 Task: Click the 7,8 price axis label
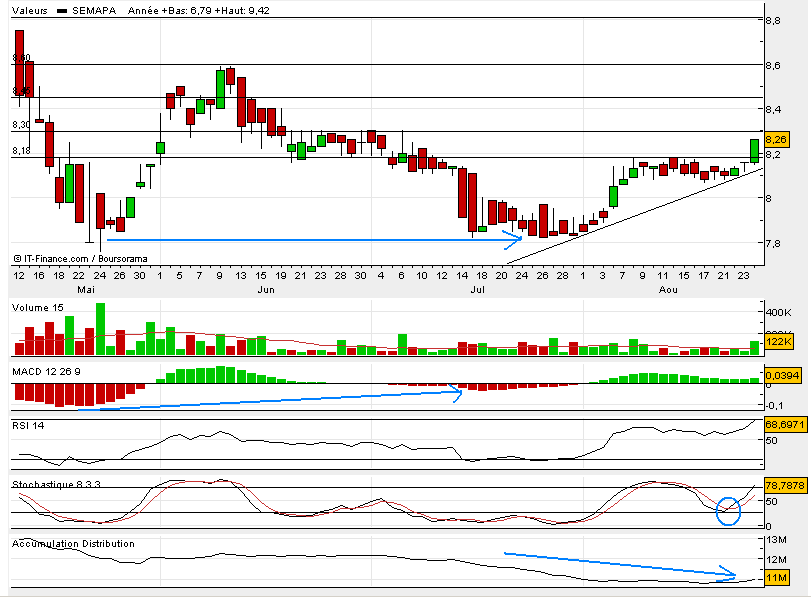coord(773,244)
